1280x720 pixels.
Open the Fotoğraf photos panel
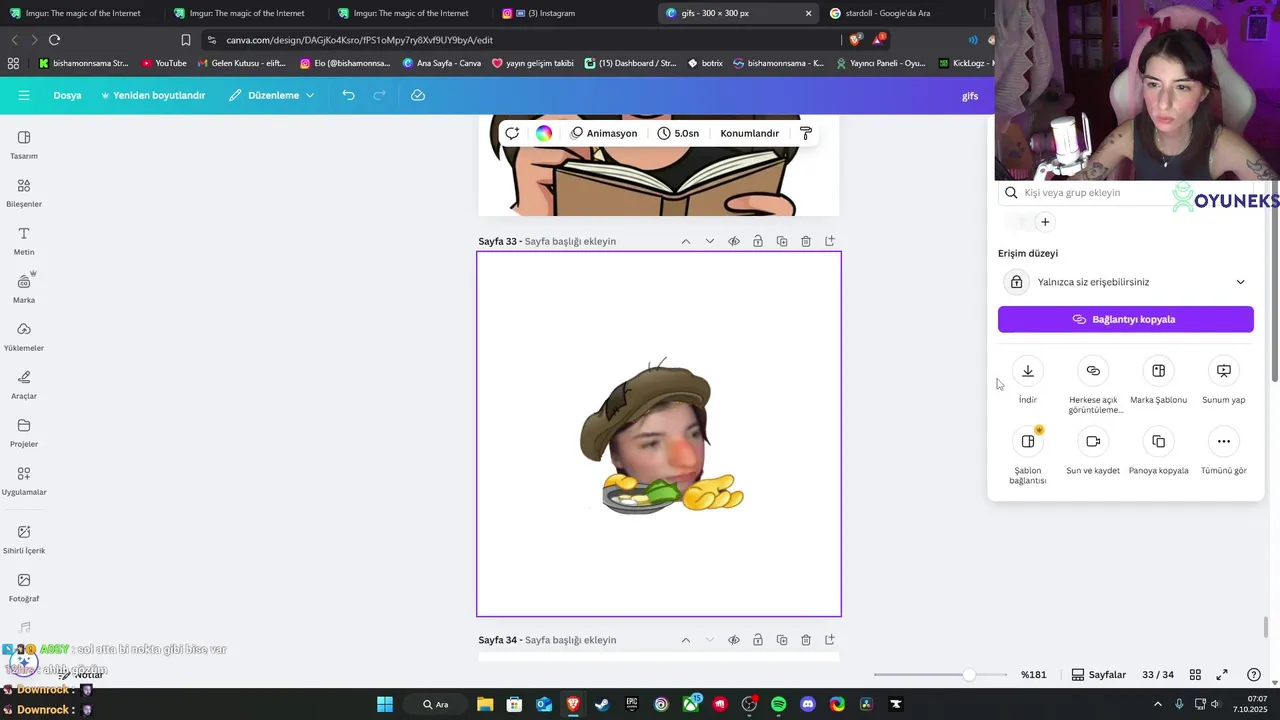coord(24,588)
